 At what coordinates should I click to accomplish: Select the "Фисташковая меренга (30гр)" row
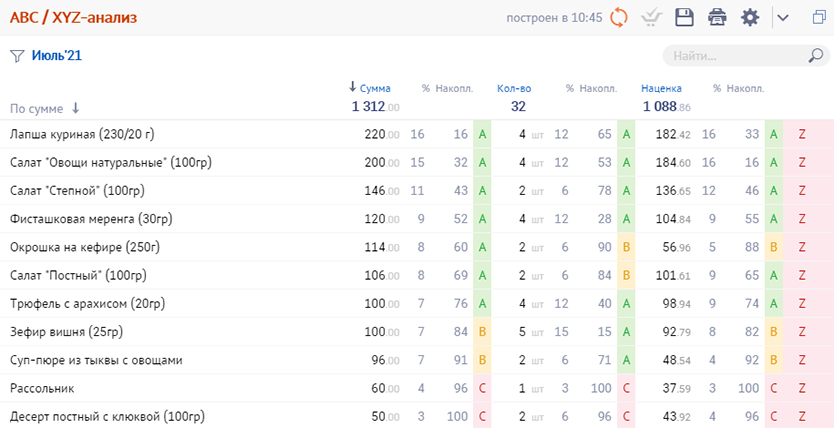[x=92, y=218]
